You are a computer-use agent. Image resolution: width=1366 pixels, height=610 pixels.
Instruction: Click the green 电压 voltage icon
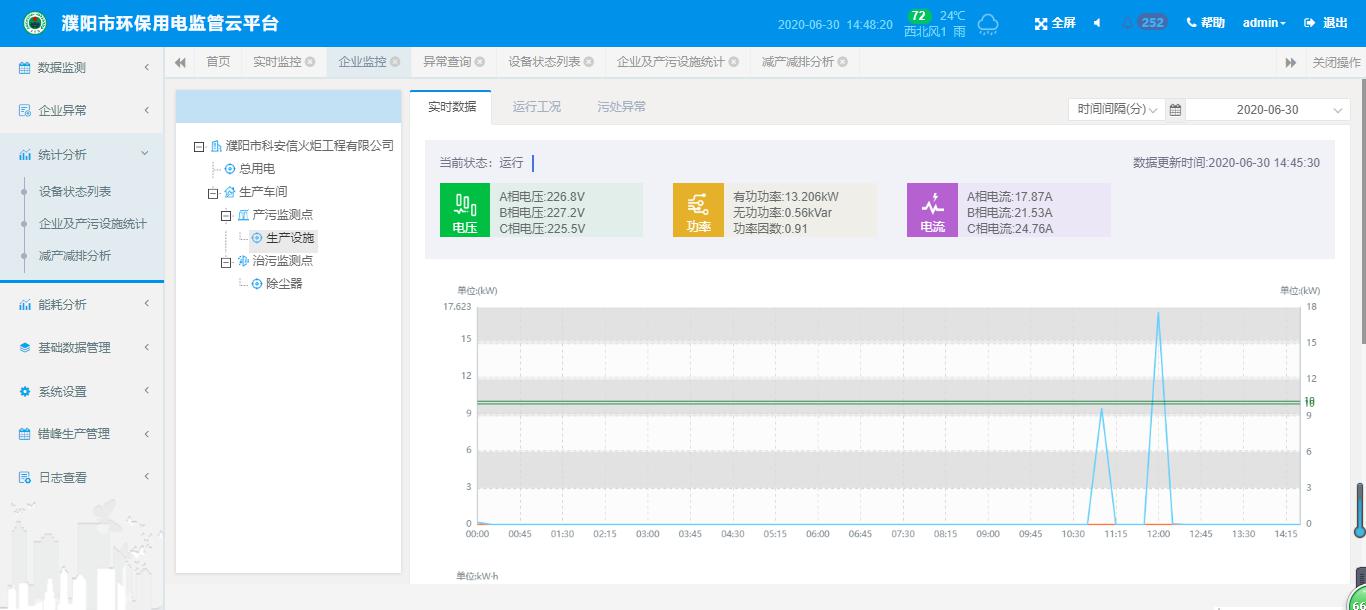coord(464,210)
